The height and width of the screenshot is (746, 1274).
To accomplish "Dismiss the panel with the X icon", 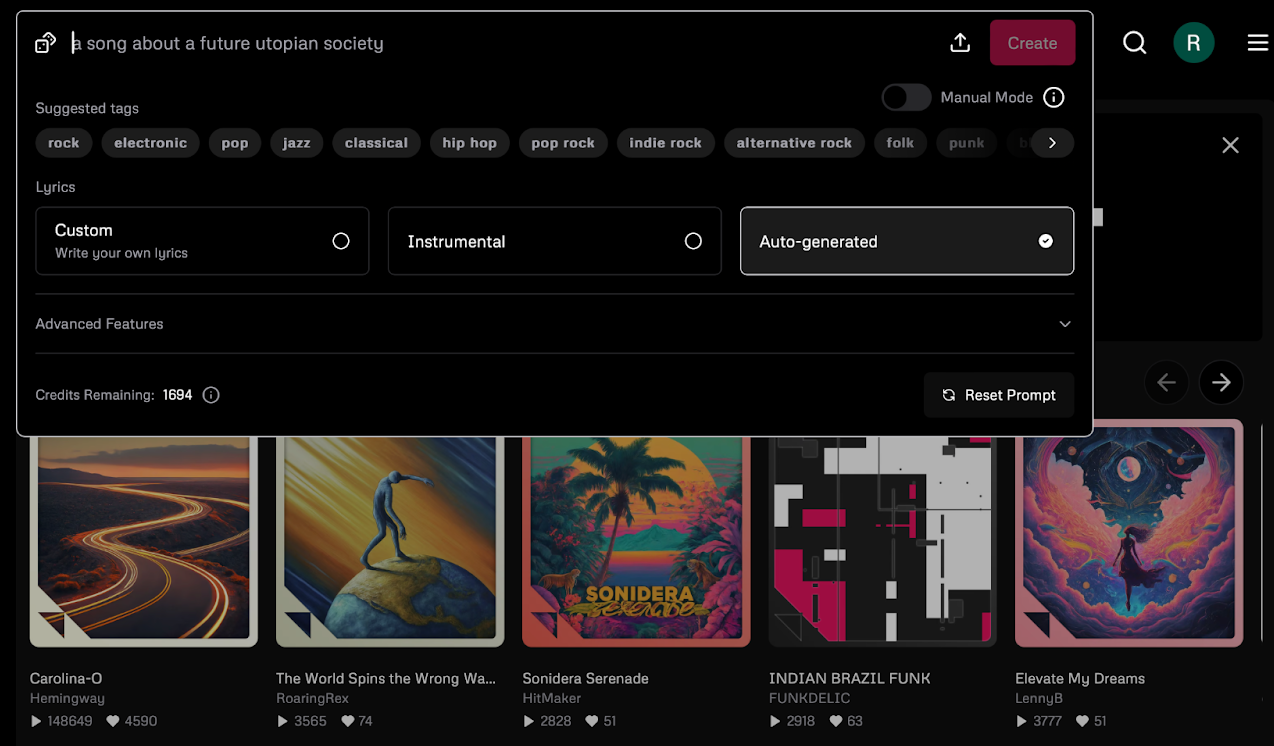I will point(1230,145).
